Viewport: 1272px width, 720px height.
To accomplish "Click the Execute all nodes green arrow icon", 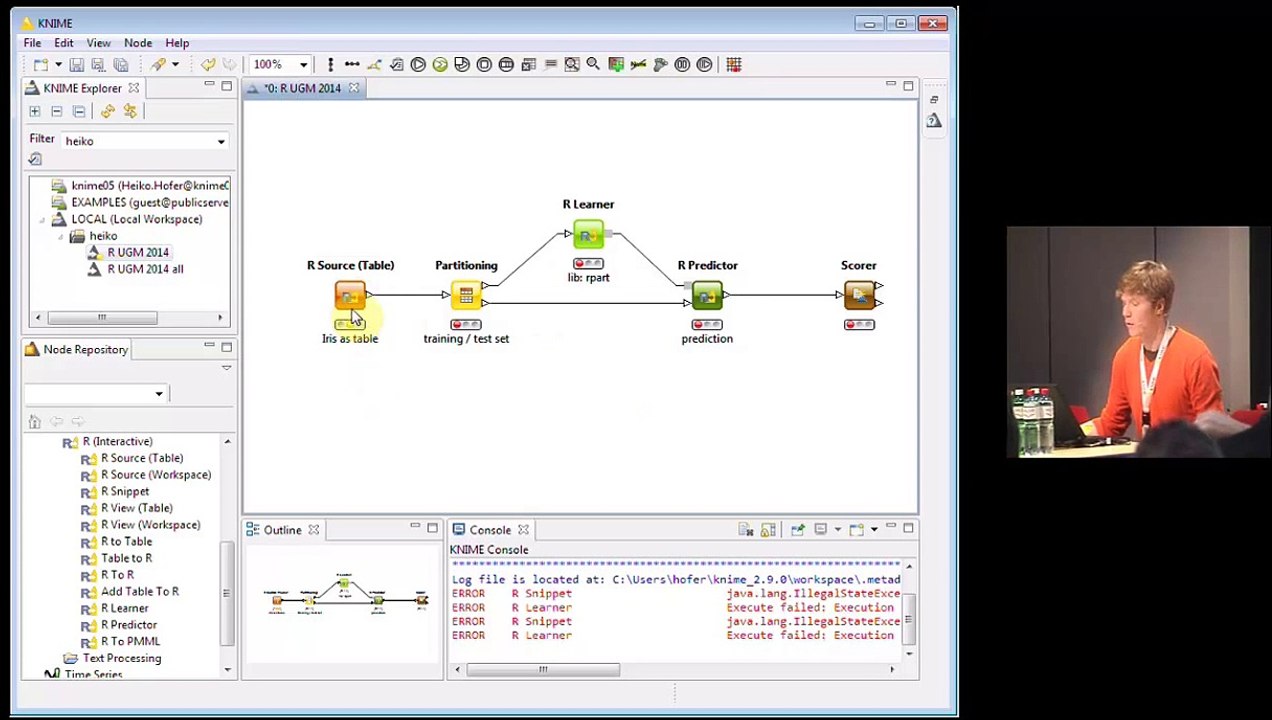I will [440, 65].
